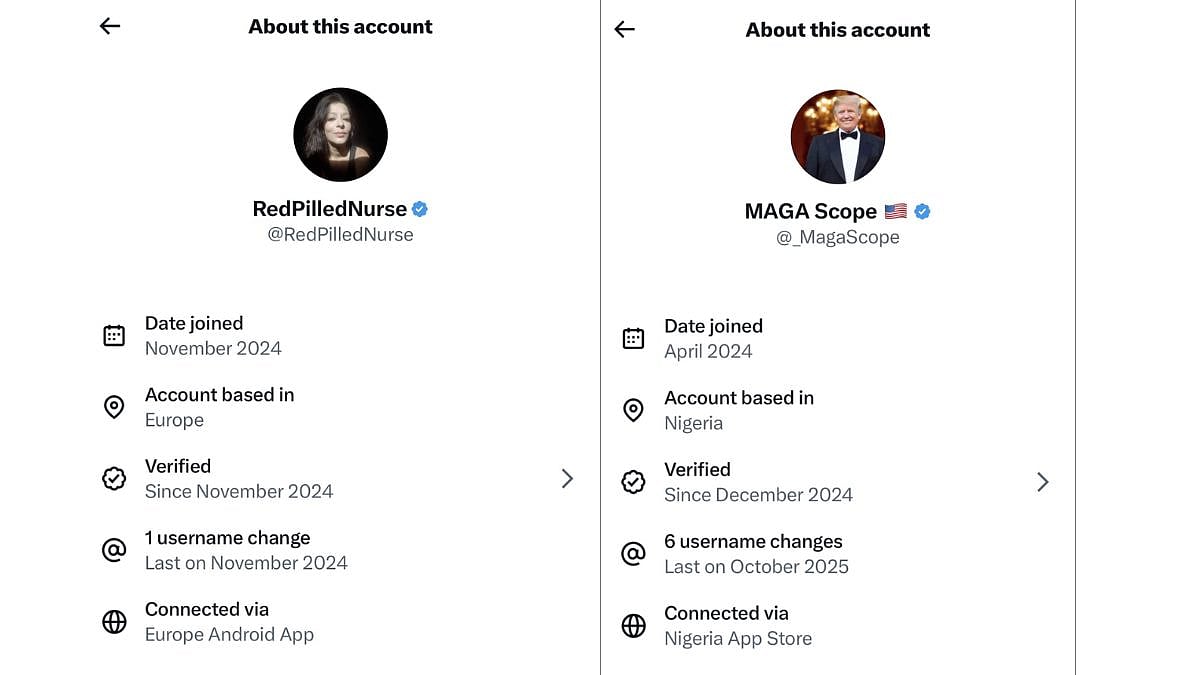
Task: Click the Verified seal icon on MAGA Scope panel
Action: (x=633, y=481)
